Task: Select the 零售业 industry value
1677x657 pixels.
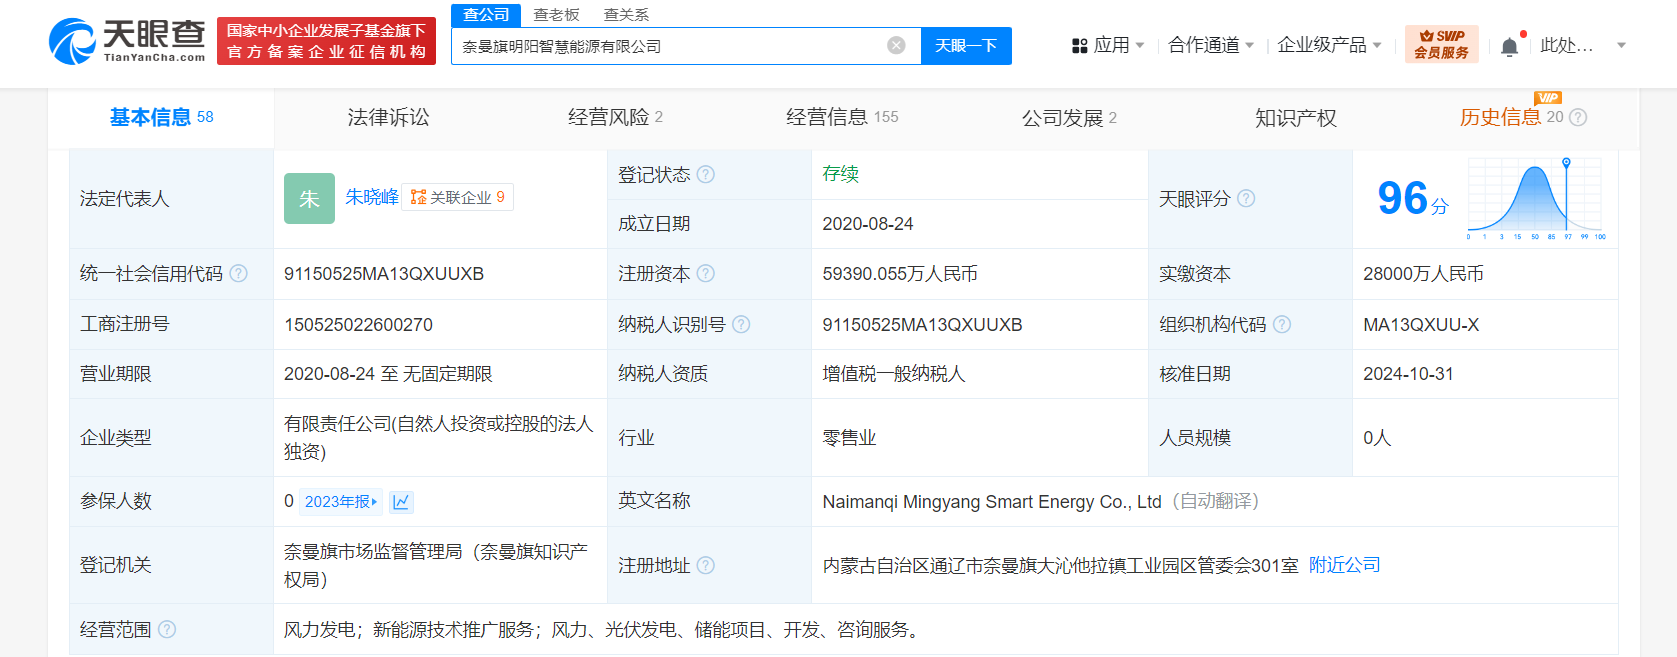Action: (849, 438)
